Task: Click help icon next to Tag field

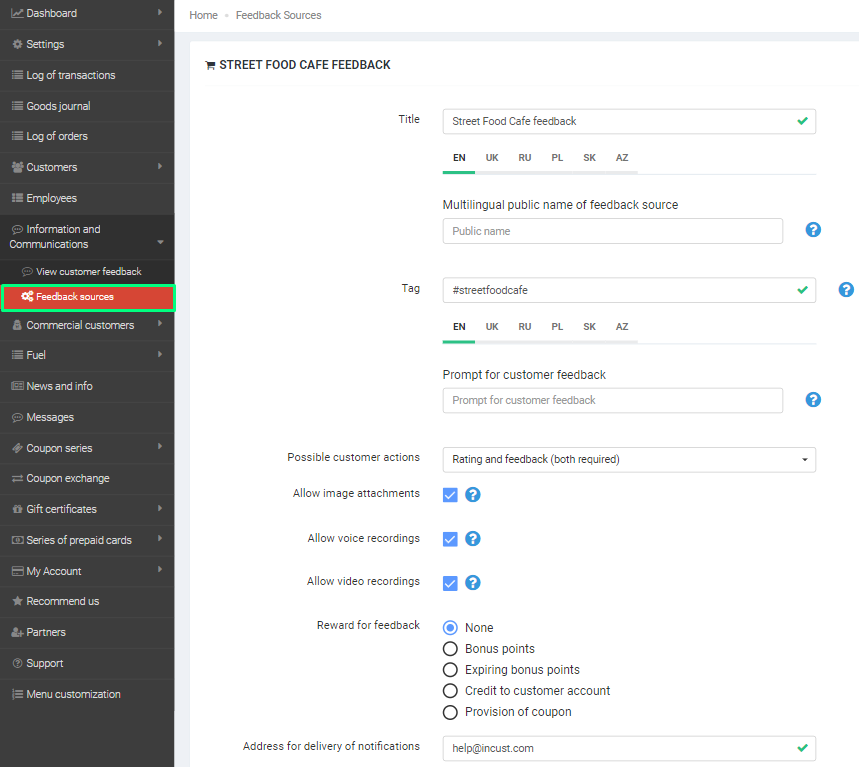Action: pyautogui.click(x=846, y=290)
